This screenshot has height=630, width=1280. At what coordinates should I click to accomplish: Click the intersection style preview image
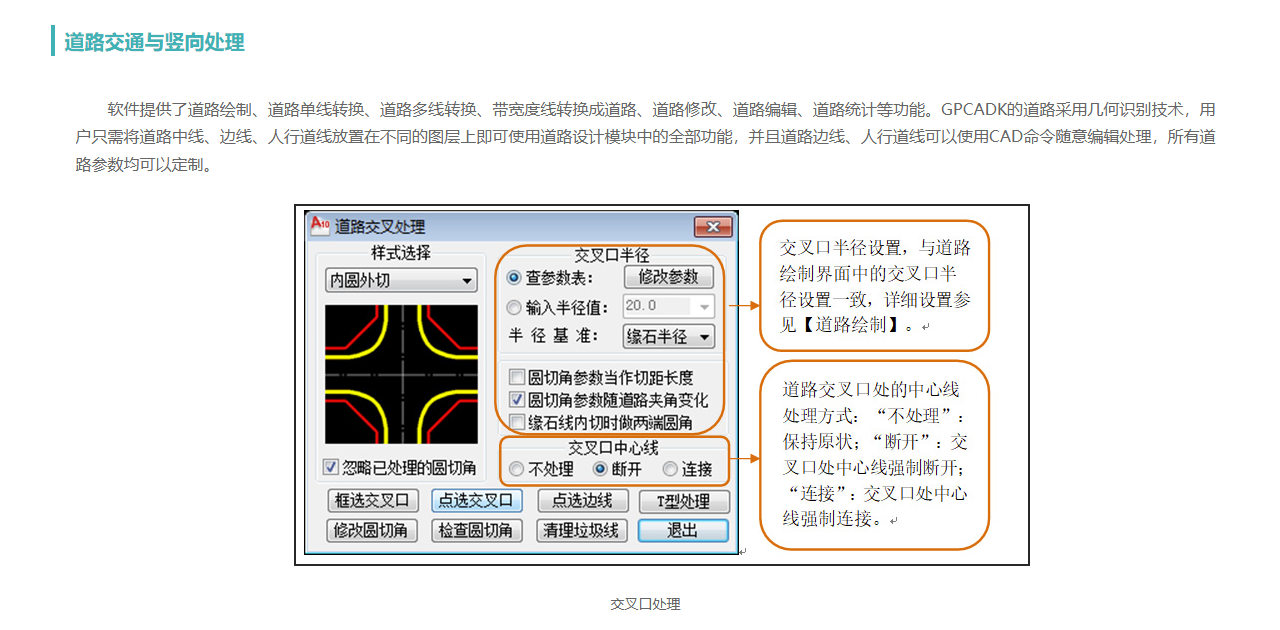tap(402, 375)
